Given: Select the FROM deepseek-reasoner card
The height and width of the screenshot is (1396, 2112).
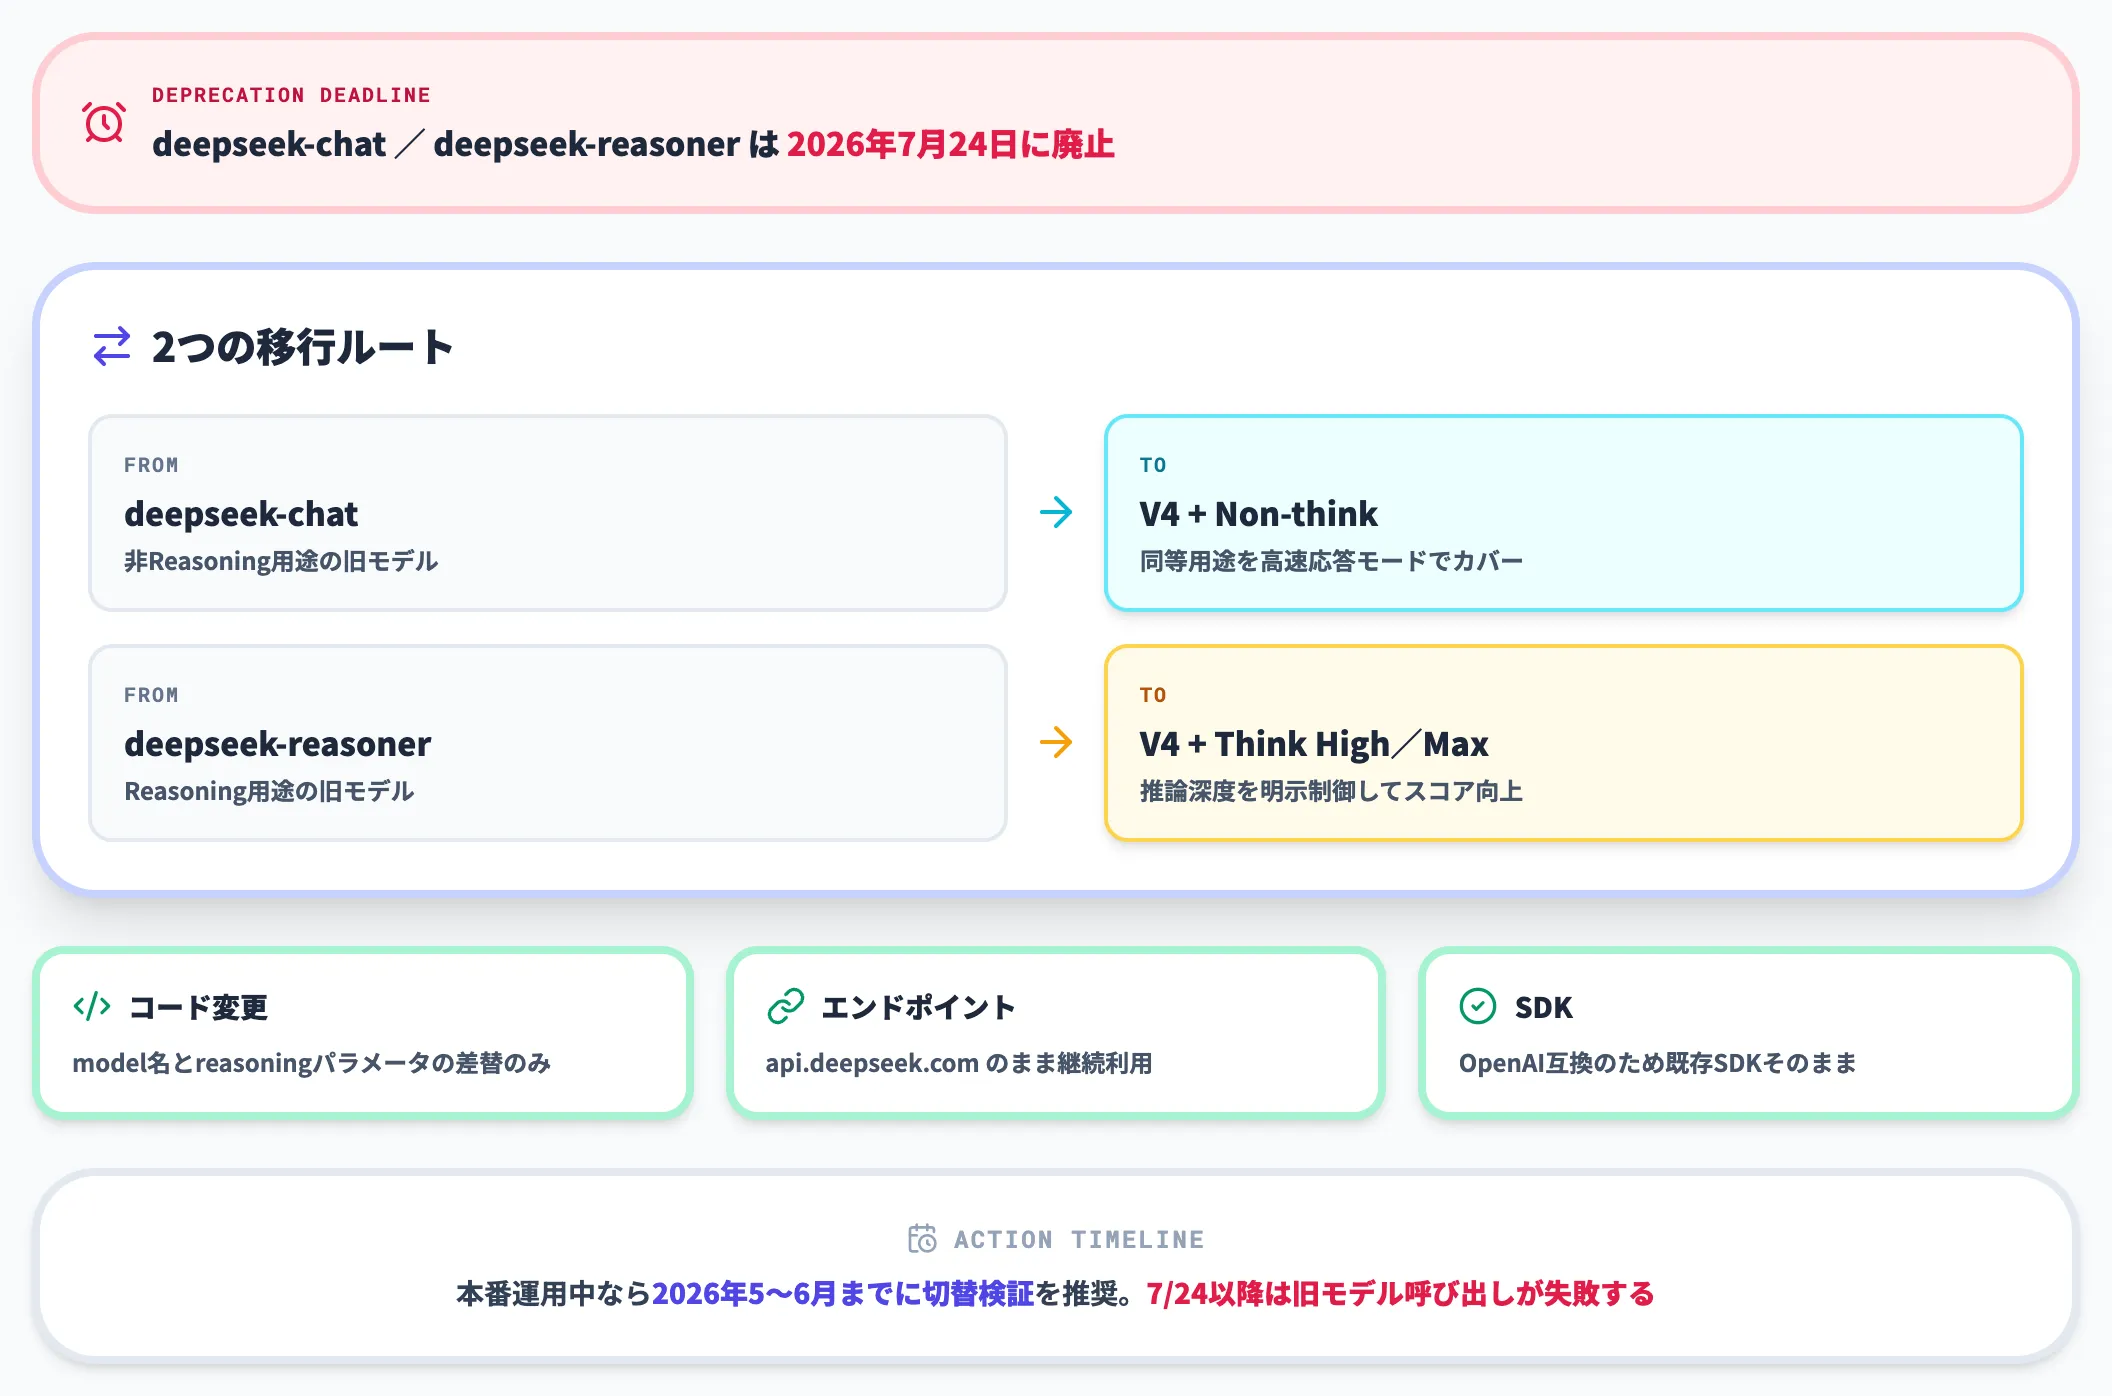Looking at the screenshot, I should pyautogui.click(x=547, y=743).
